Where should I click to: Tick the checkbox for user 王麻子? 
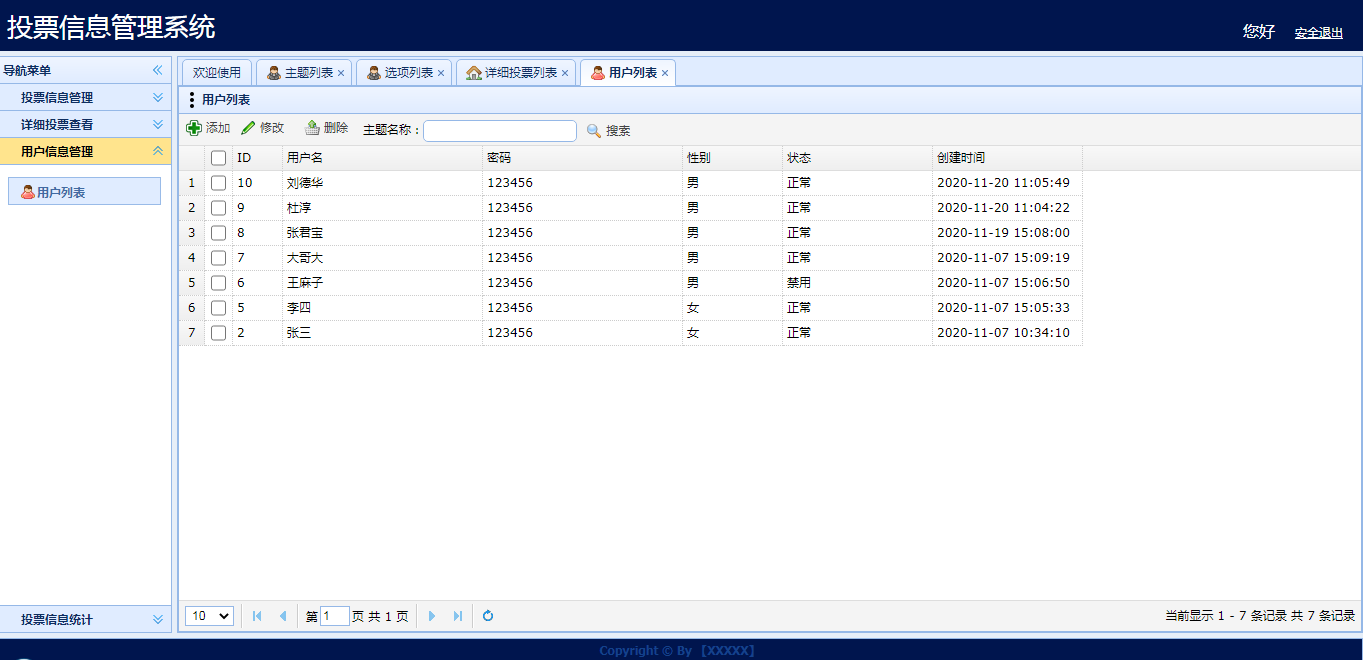click(x=218, y=283)
